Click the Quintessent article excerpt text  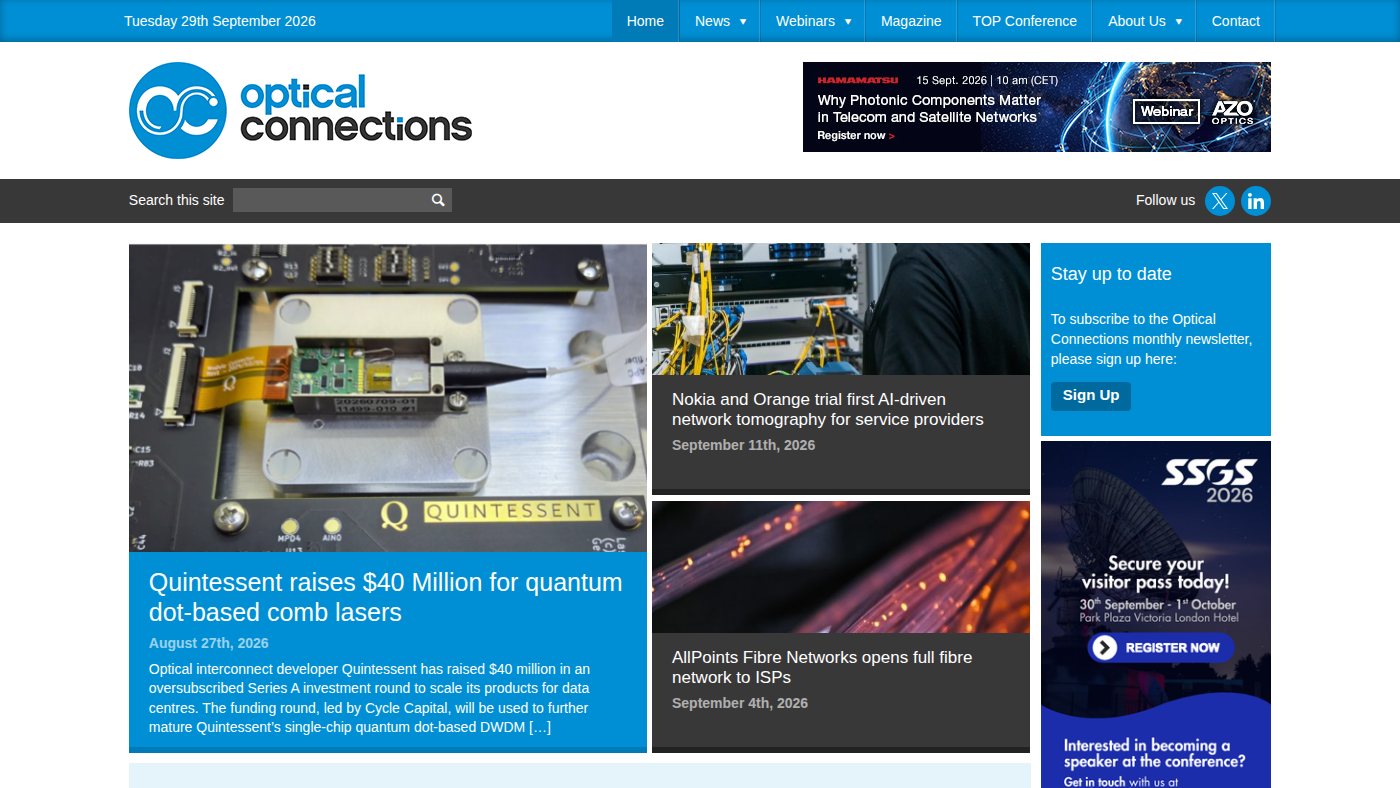[x=371, y=698]
